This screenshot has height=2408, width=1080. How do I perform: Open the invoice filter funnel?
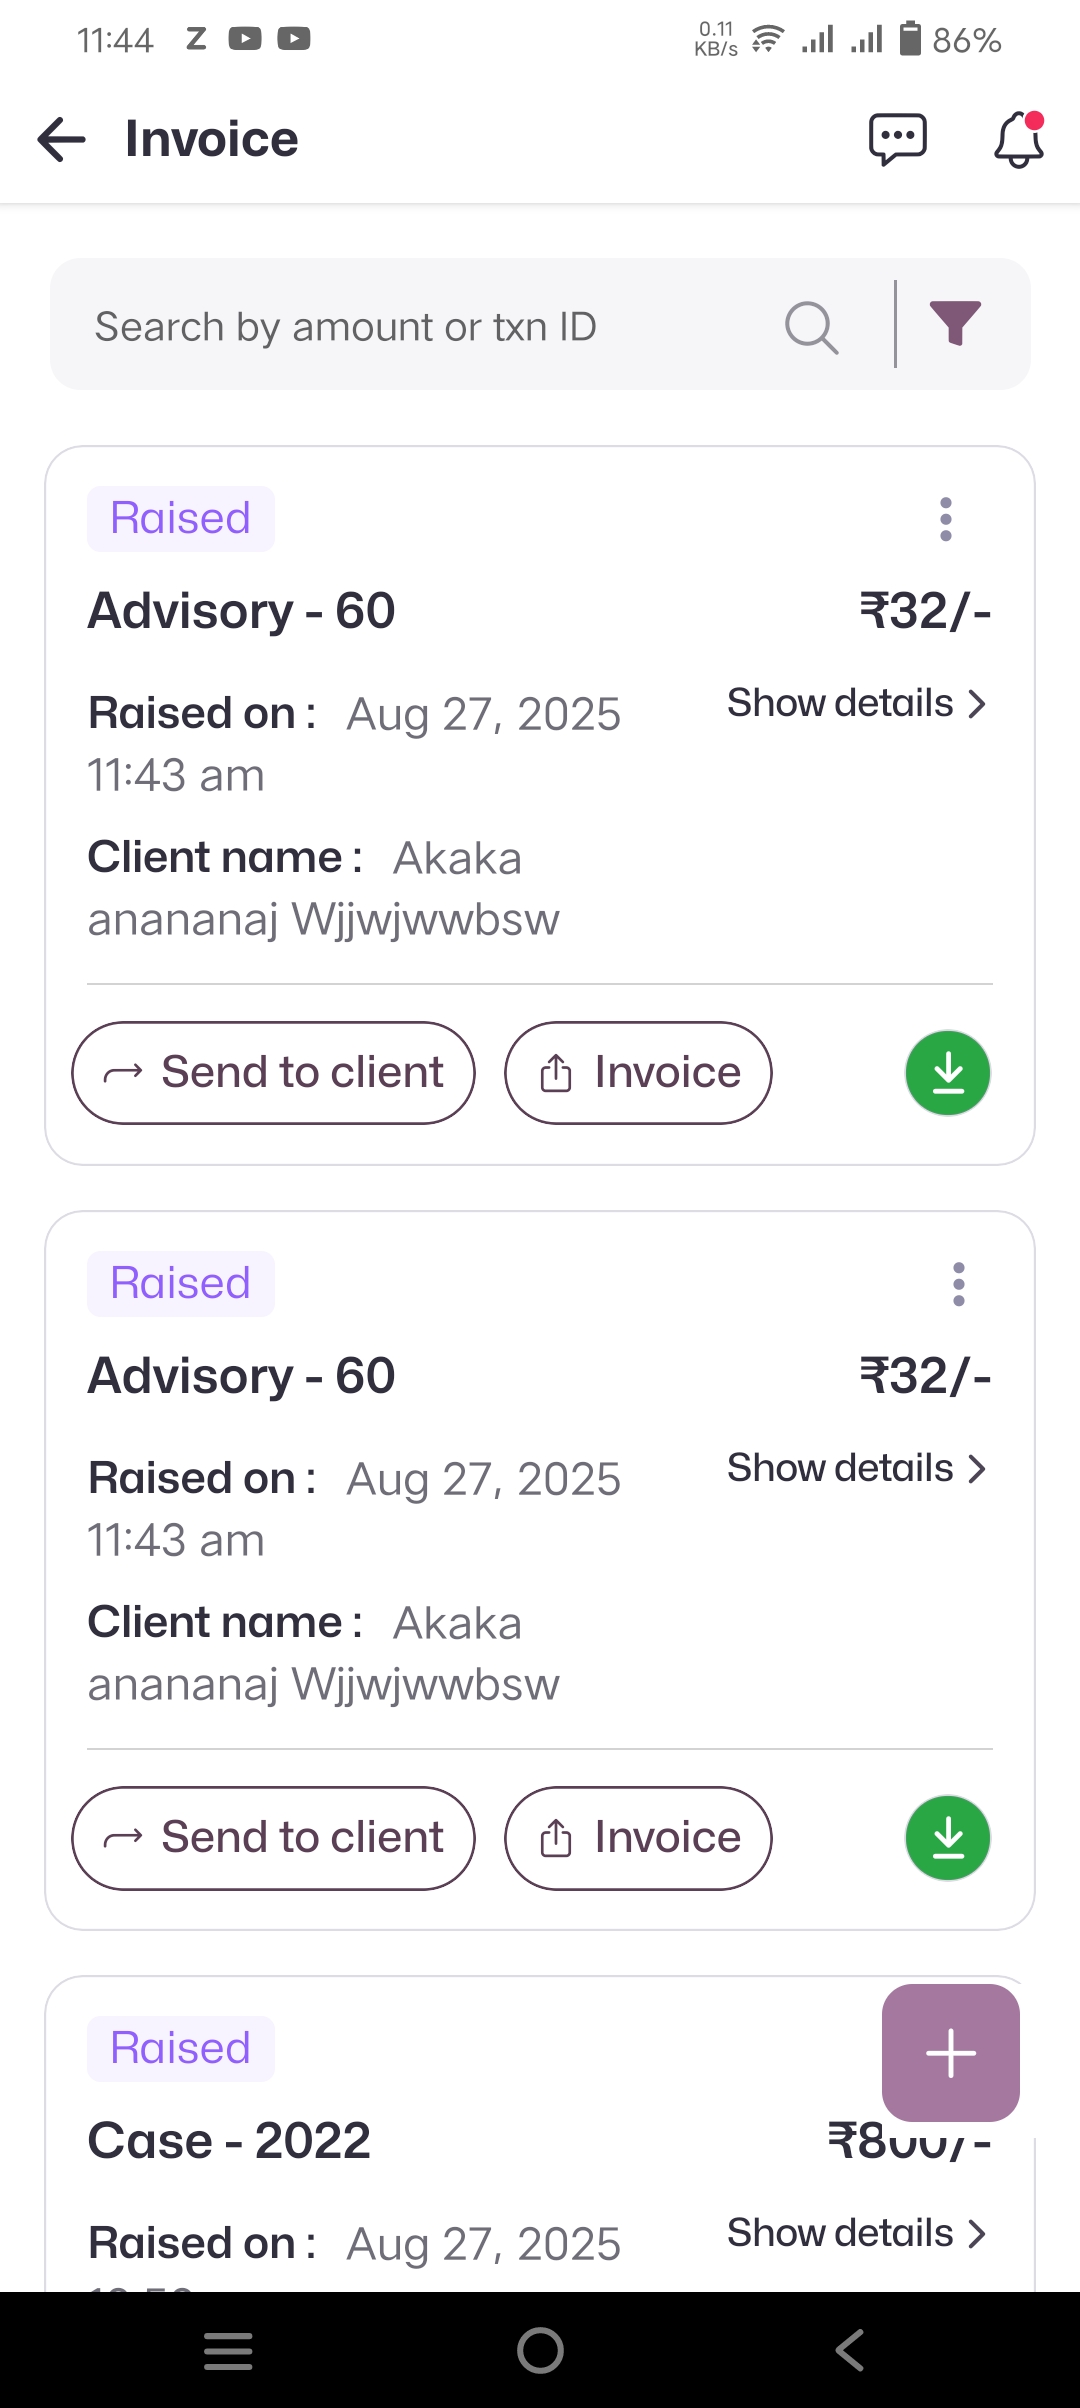[x=955, y=324]
